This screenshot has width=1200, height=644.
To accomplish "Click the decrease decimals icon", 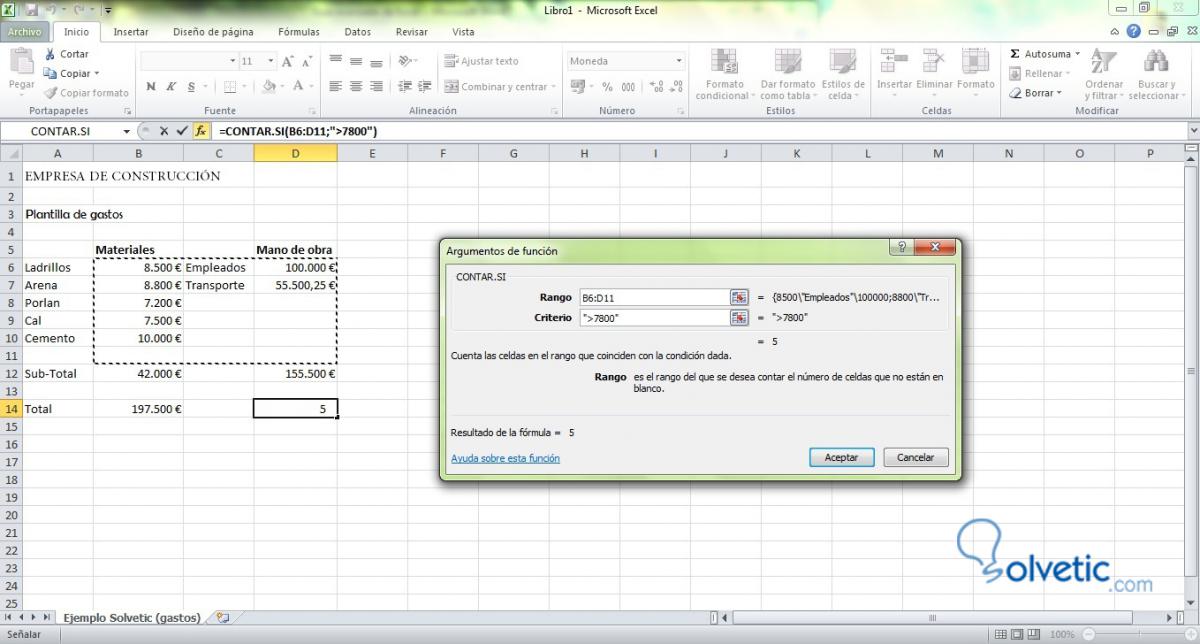I will [x=675, y=87].
